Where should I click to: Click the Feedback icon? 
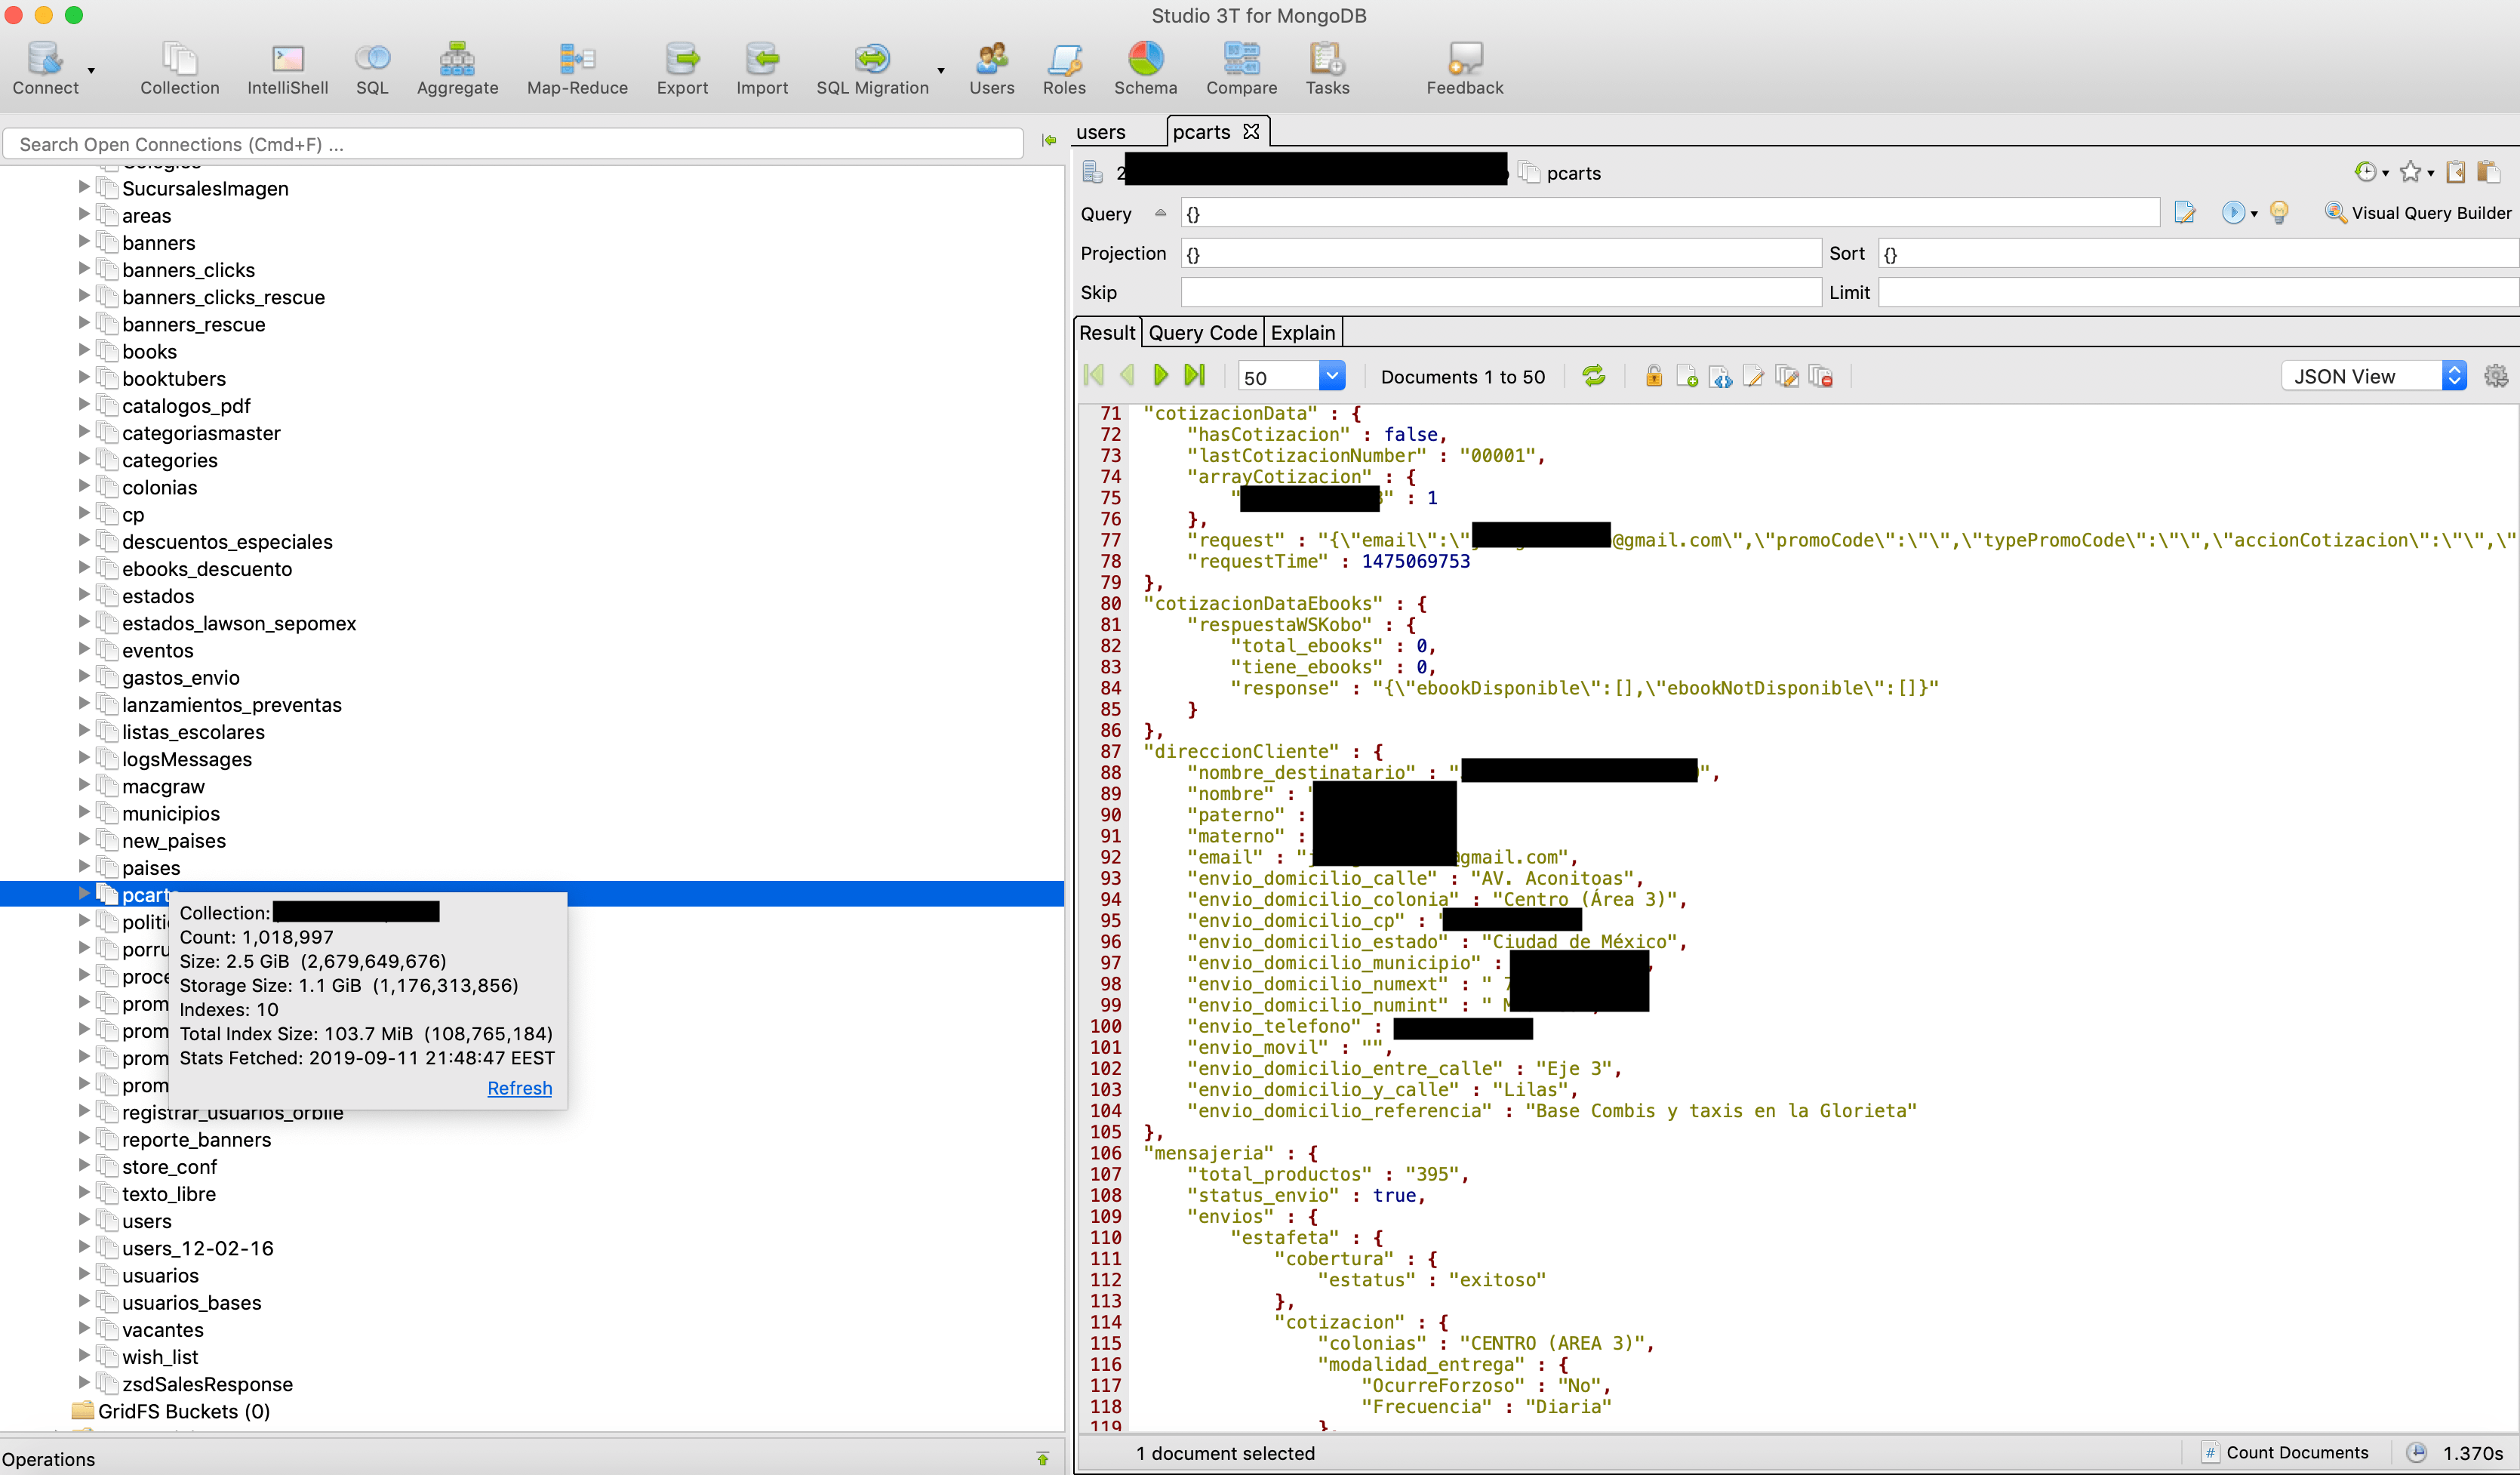point(1464,68)
